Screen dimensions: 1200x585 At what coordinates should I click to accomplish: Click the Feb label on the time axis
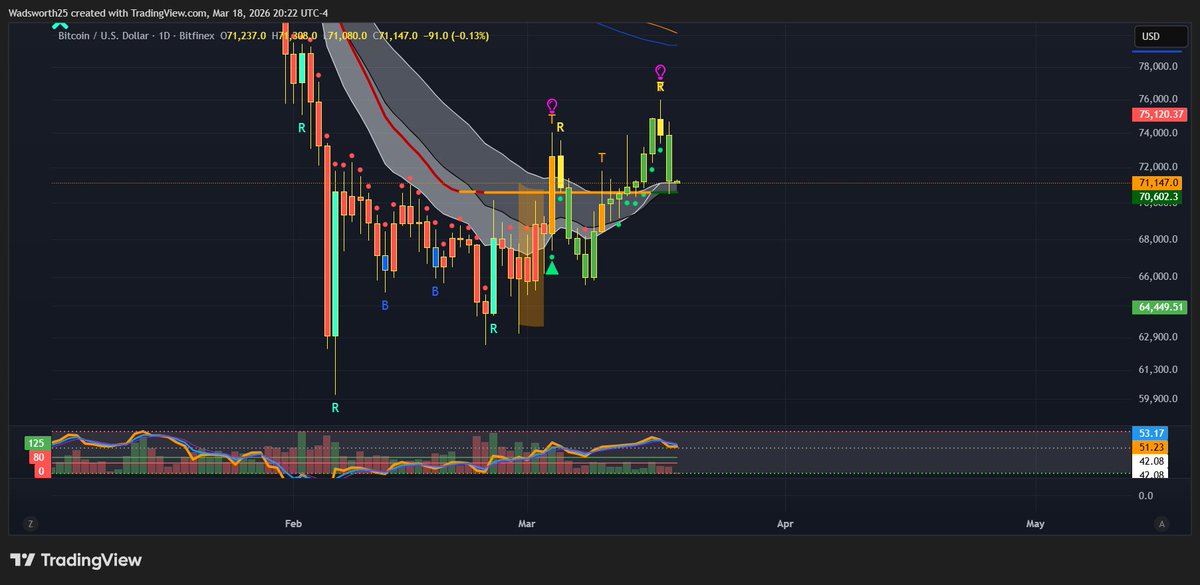[293, 523]
